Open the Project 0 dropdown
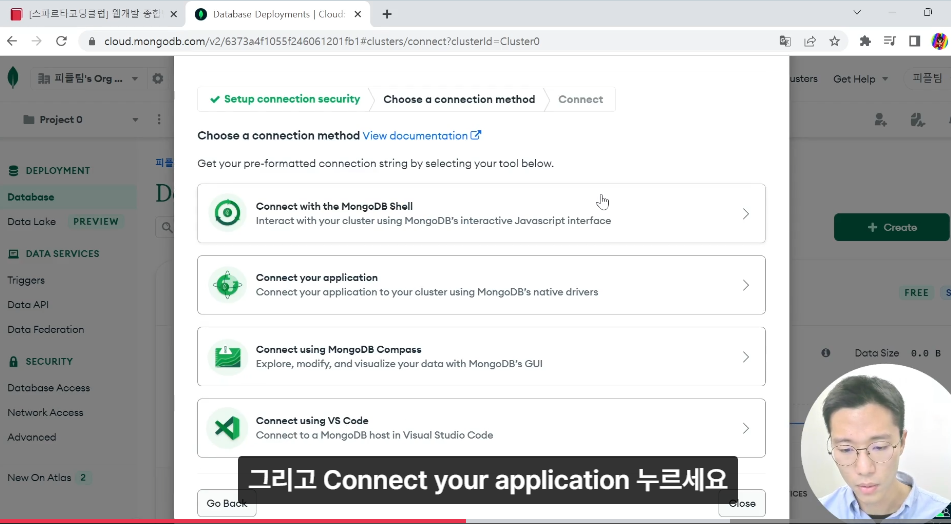The image size is (951, 524). pos(81,119)
